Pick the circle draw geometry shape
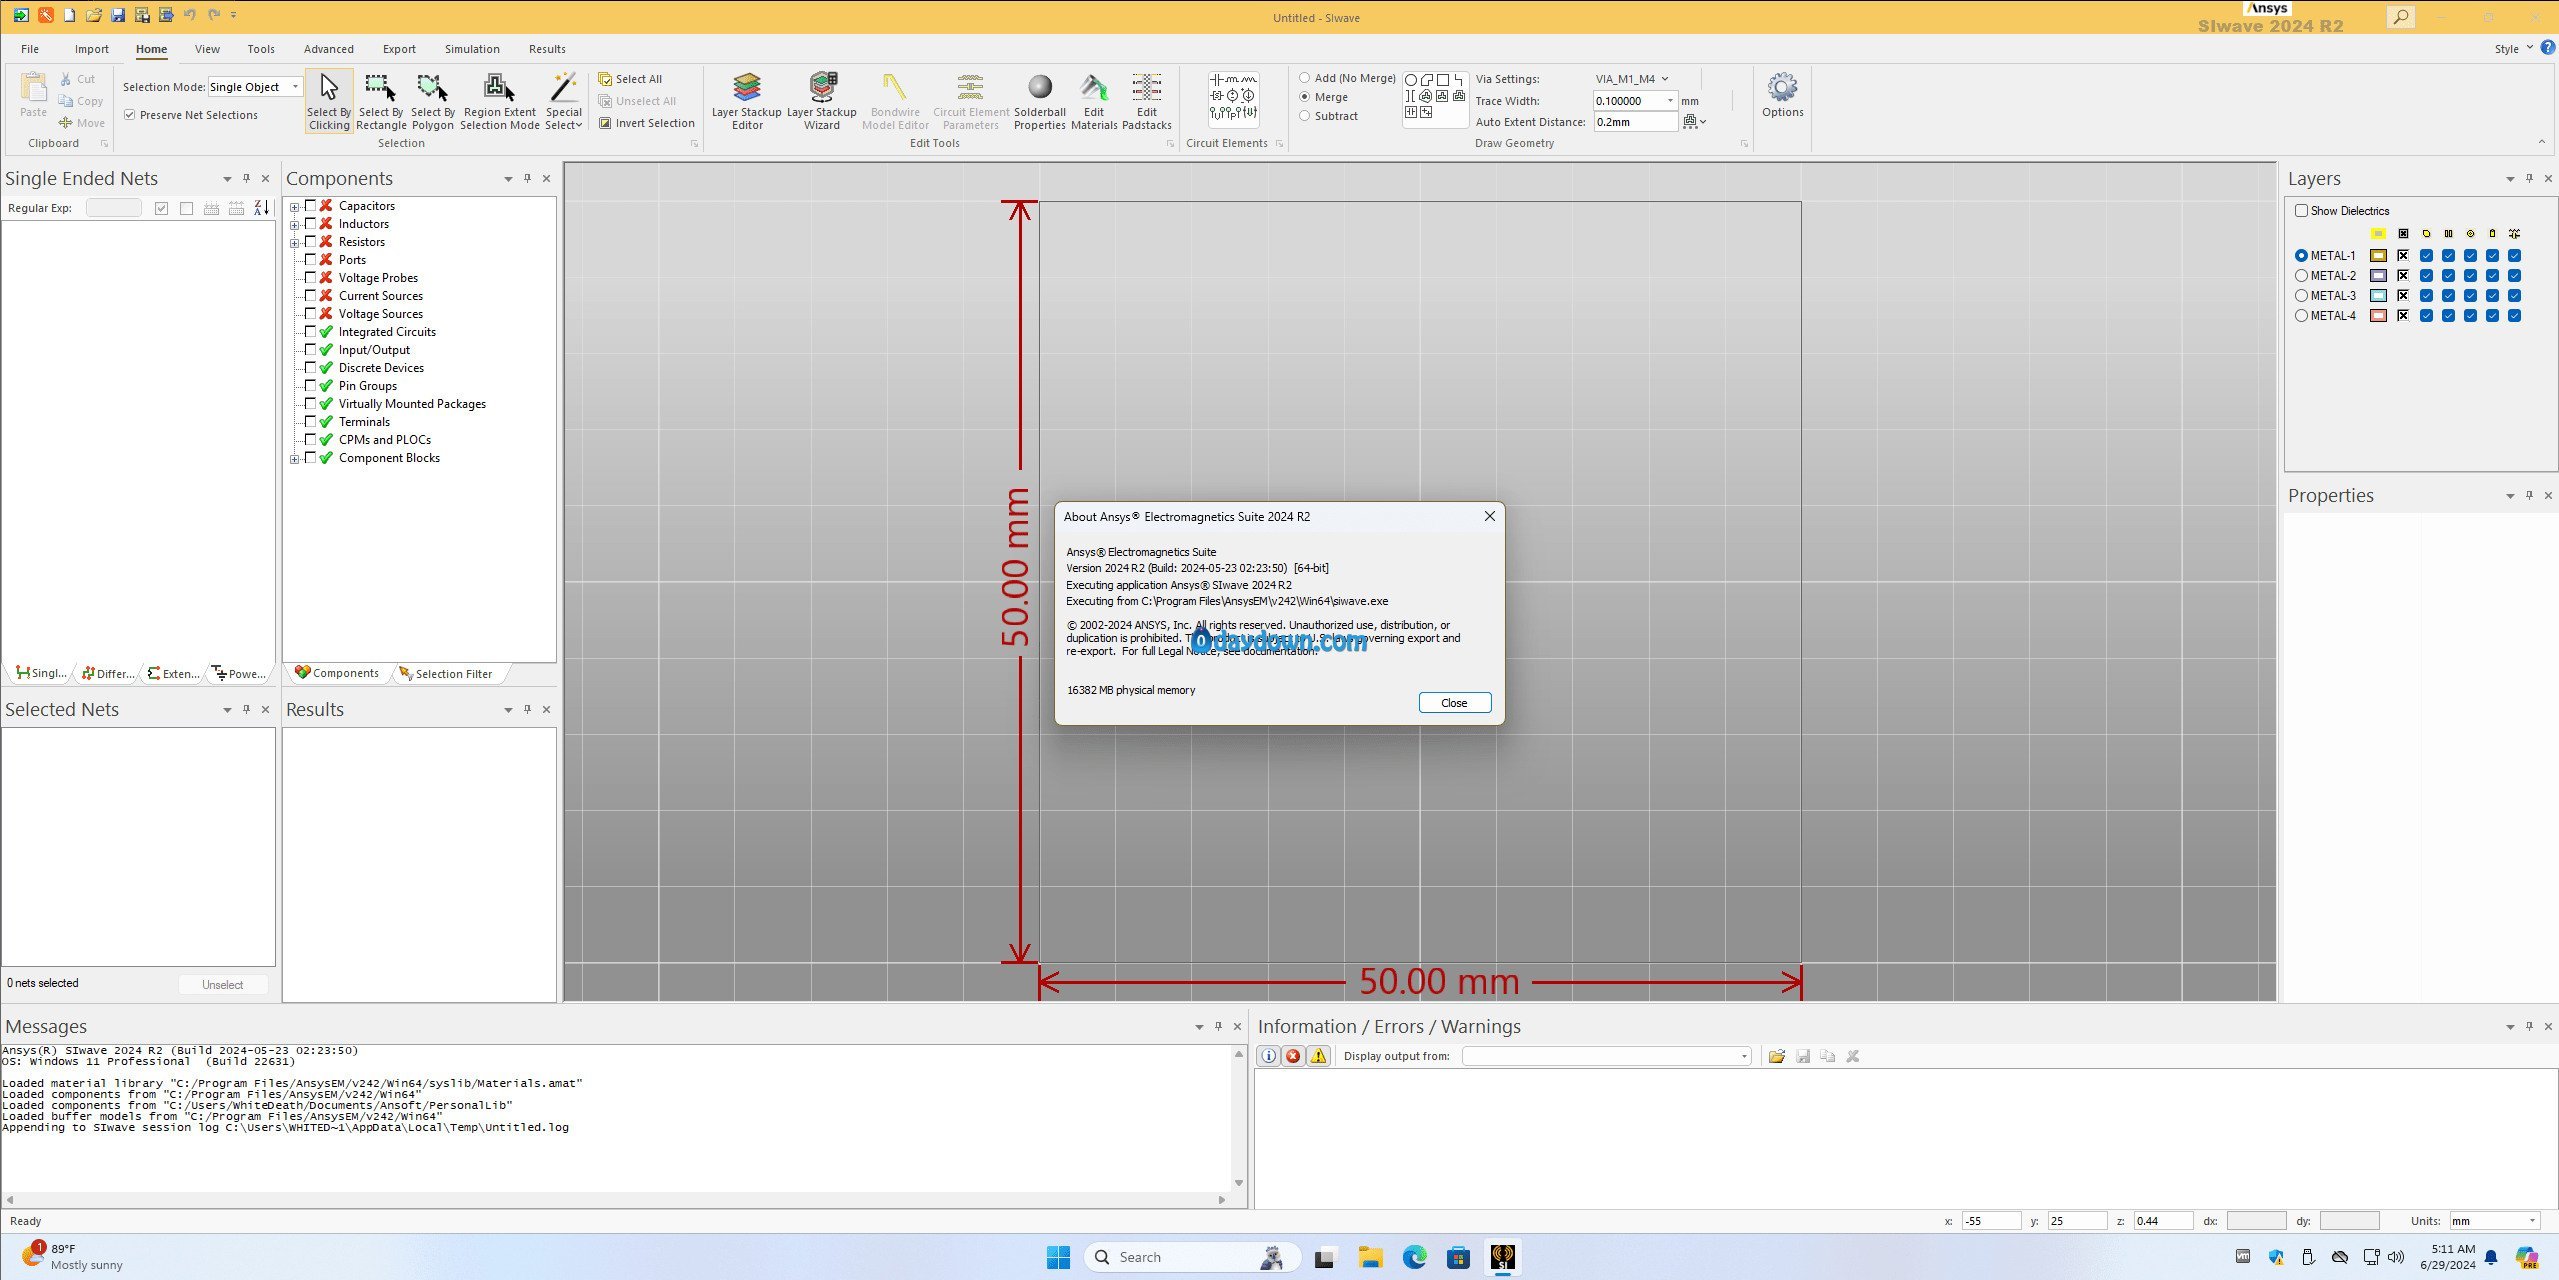The height and width of the screenshot is (1280, 2559). [x=1411, y=80]
